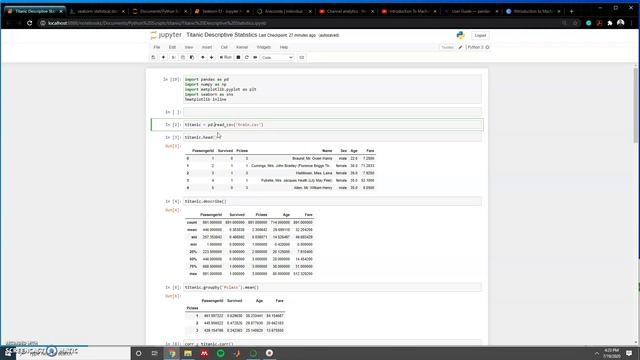Viewport: 640px width, 360px height.
Task: Select the titanic.head() cell
Action: tap(332, 138)
